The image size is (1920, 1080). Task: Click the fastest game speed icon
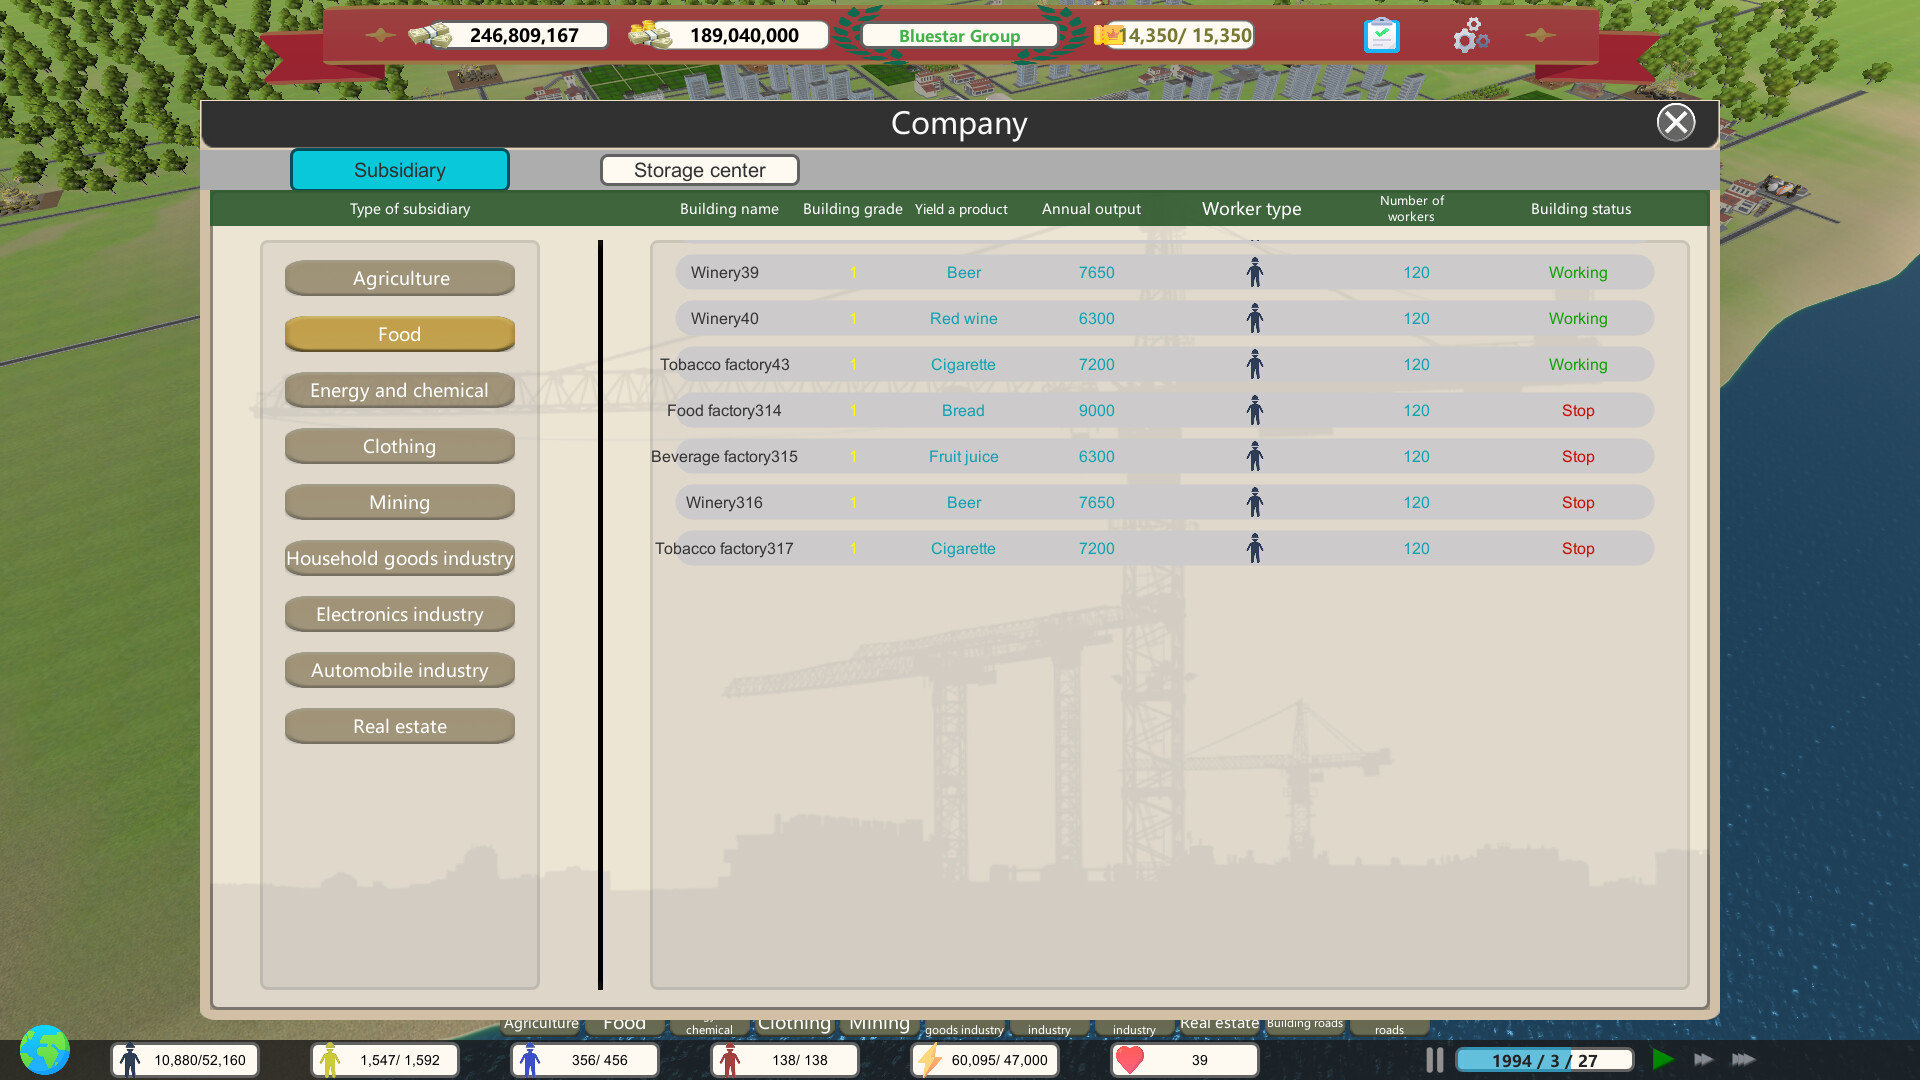click(x=1743, y=1059)
